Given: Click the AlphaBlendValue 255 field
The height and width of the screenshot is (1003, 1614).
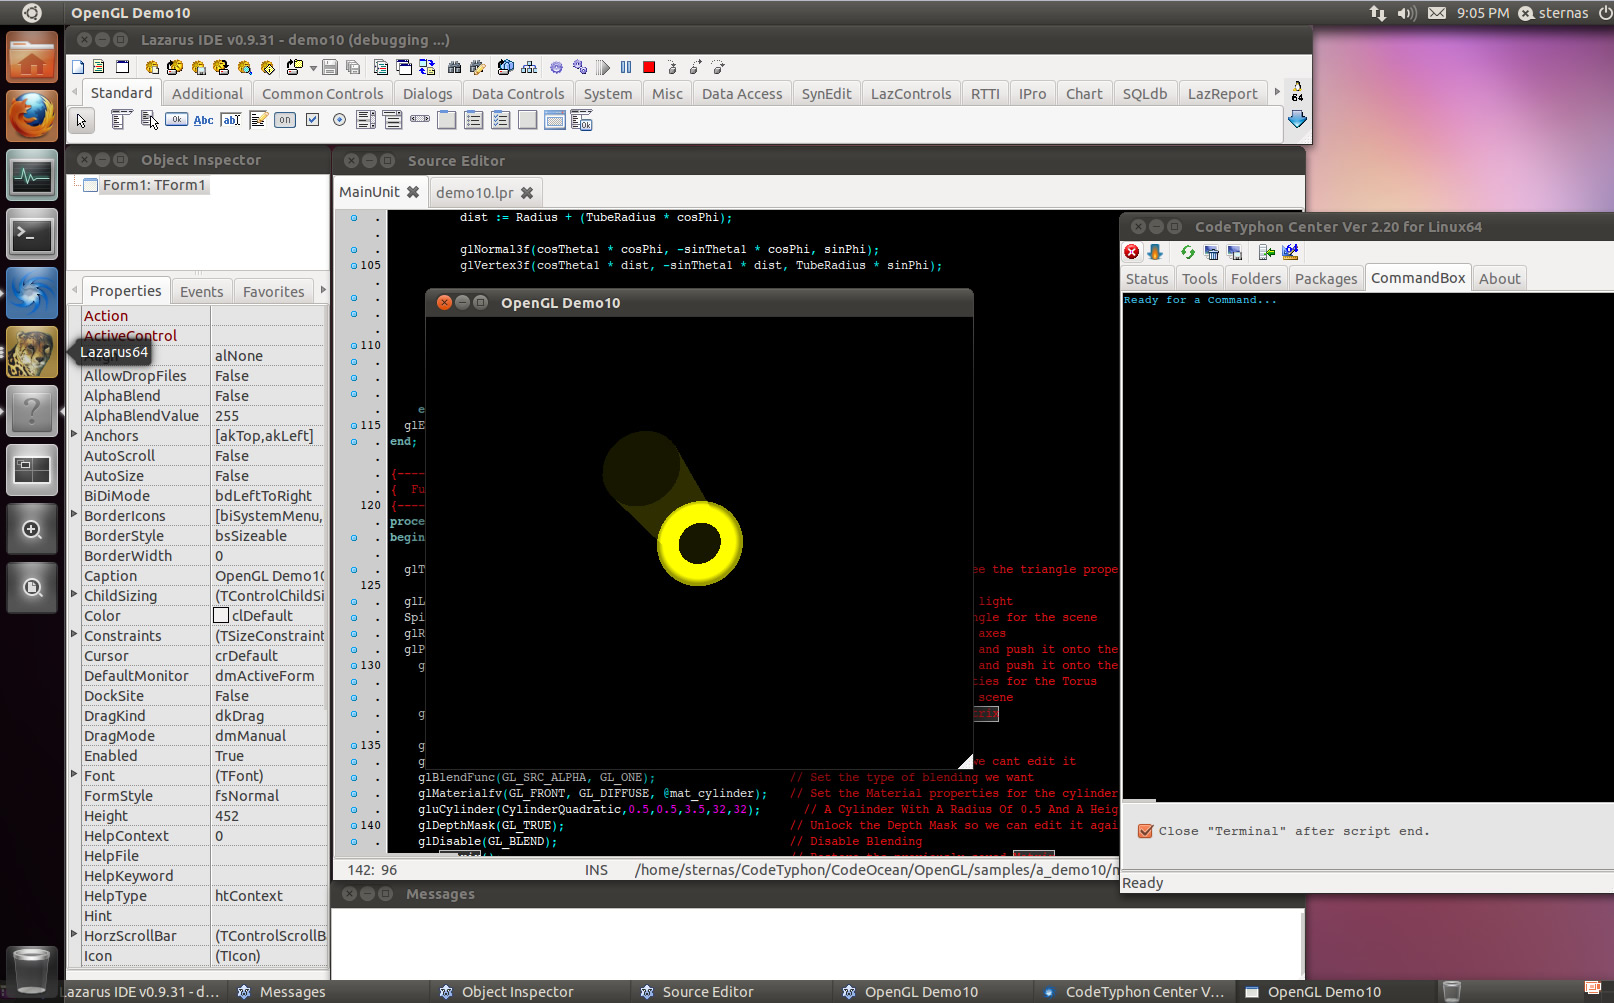Looking at the screenshot, I should point(269,416).
